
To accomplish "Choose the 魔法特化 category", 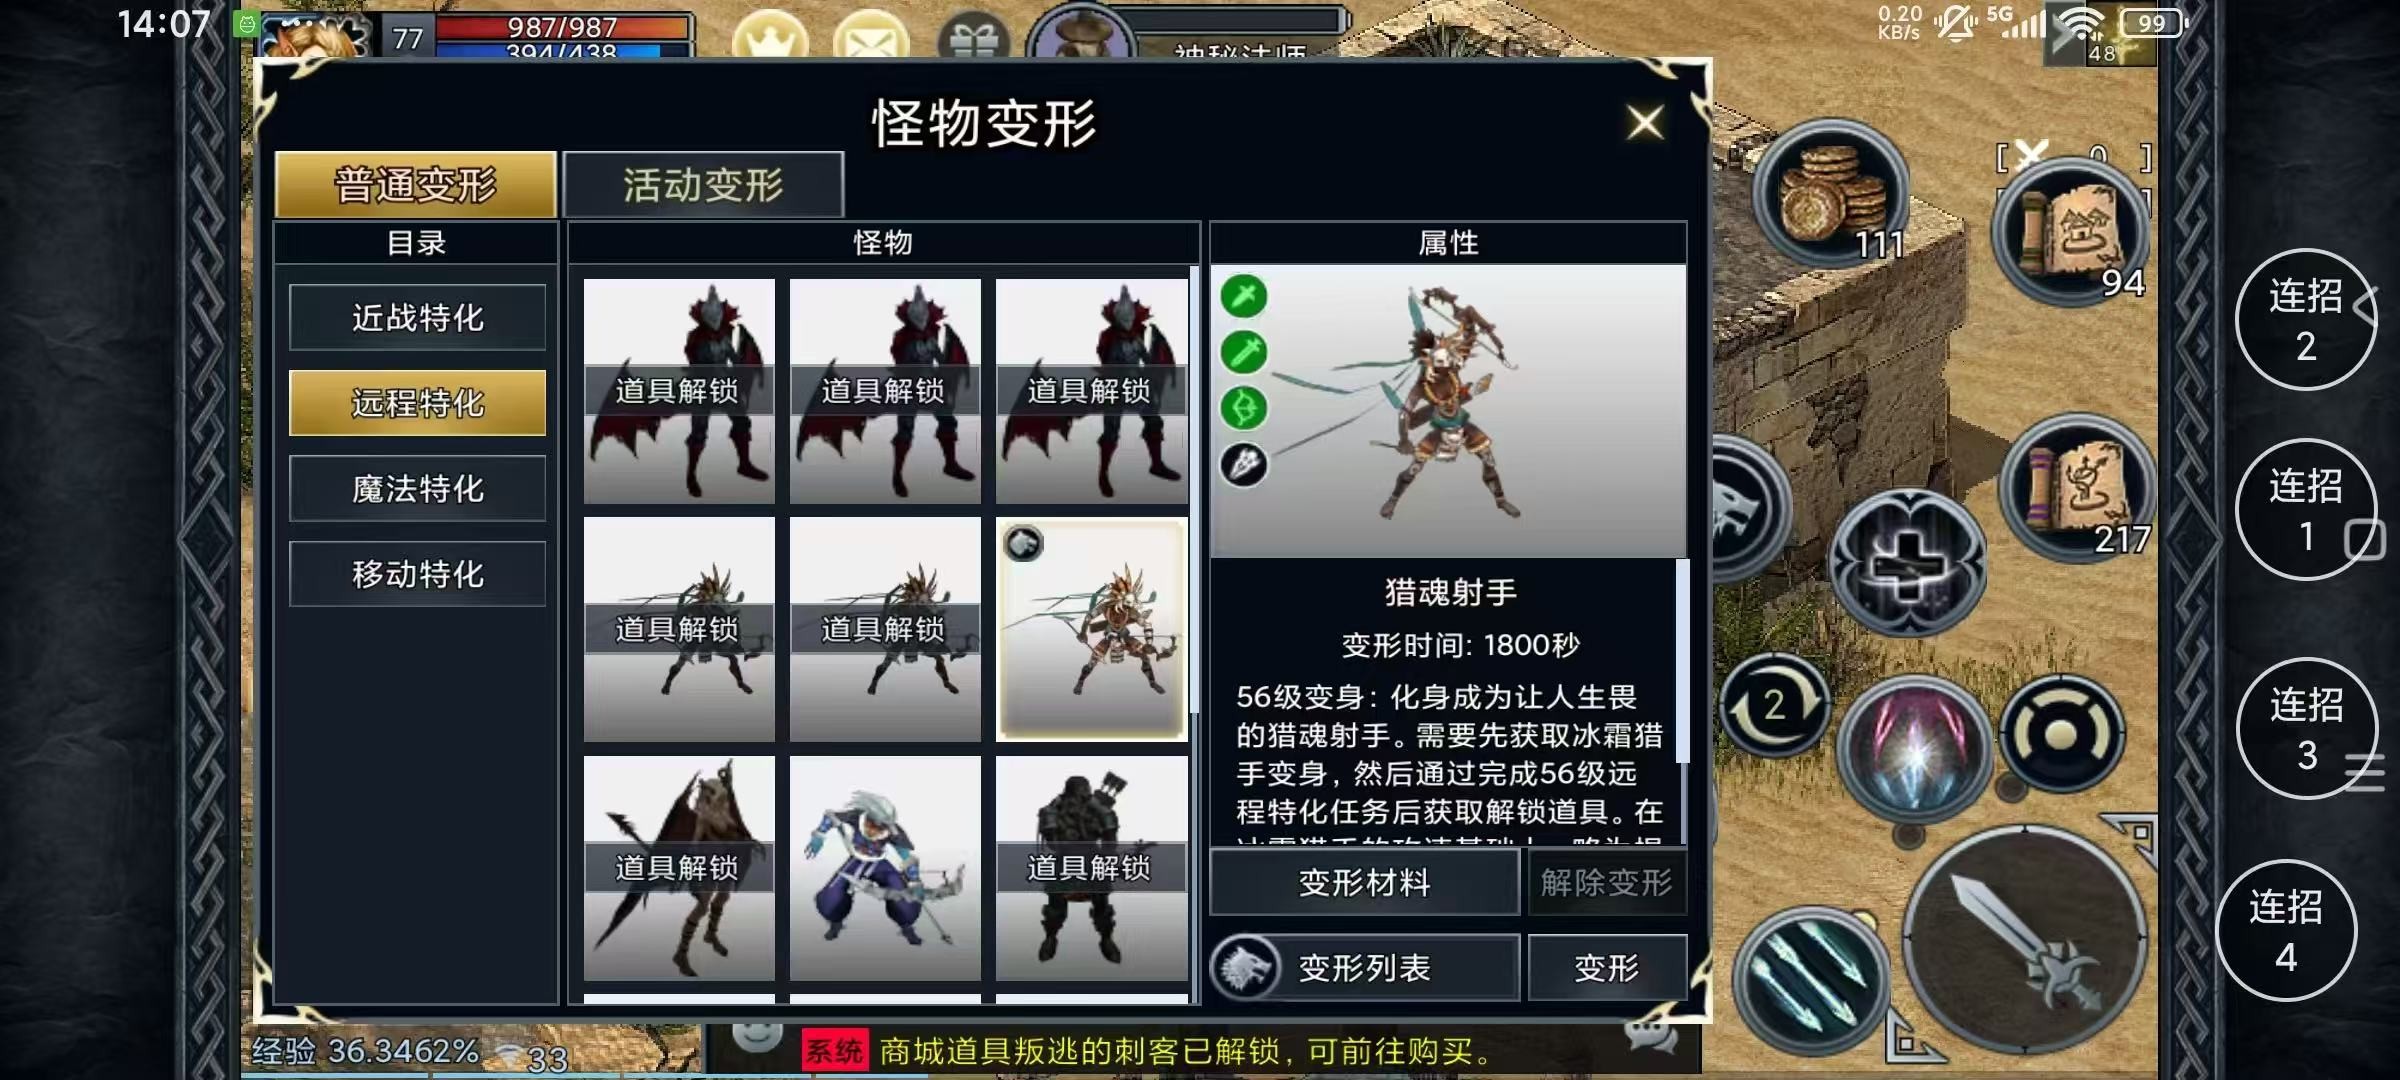I will (x=418, y=489).
